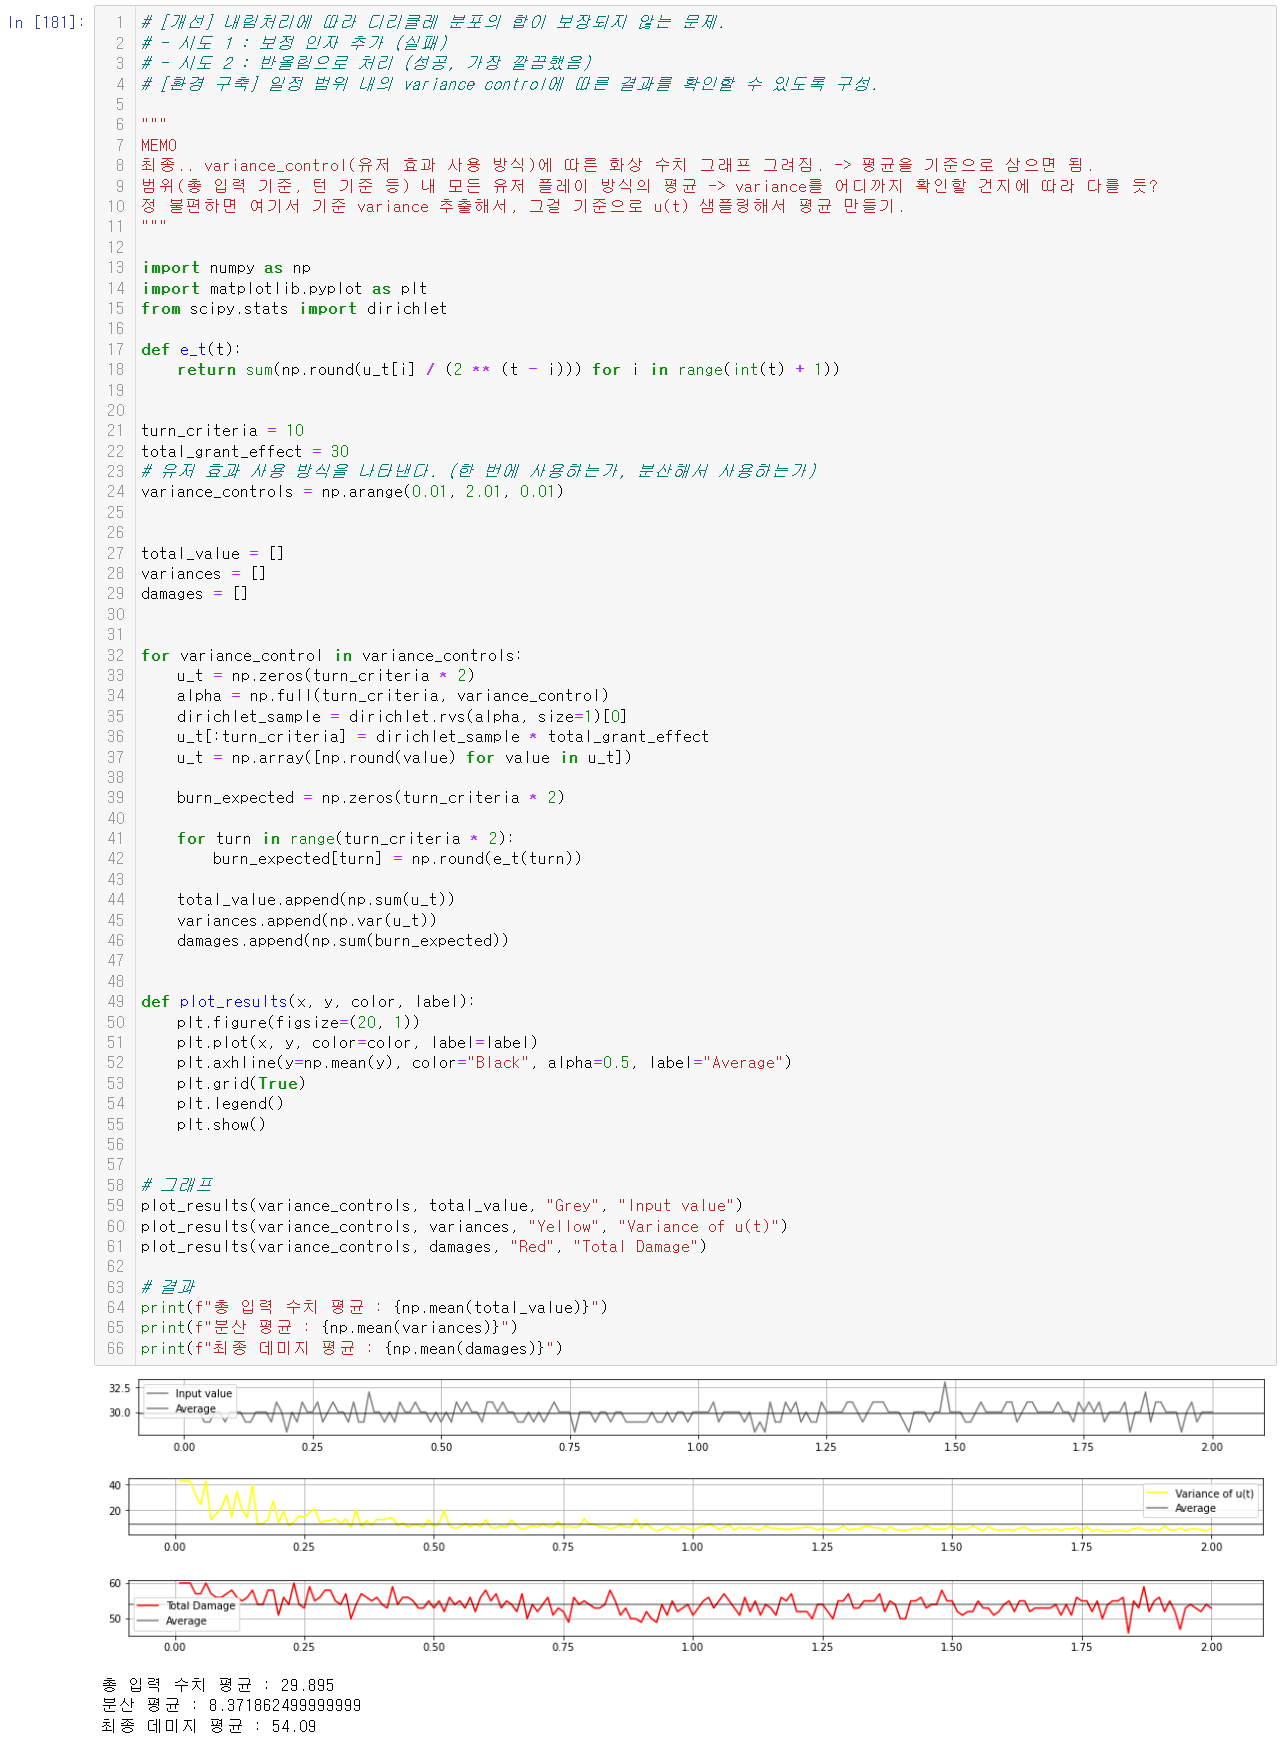Click the red Total Damage plot
The height and width of the screenshot is (1747, 1285).
(695, 1608)
